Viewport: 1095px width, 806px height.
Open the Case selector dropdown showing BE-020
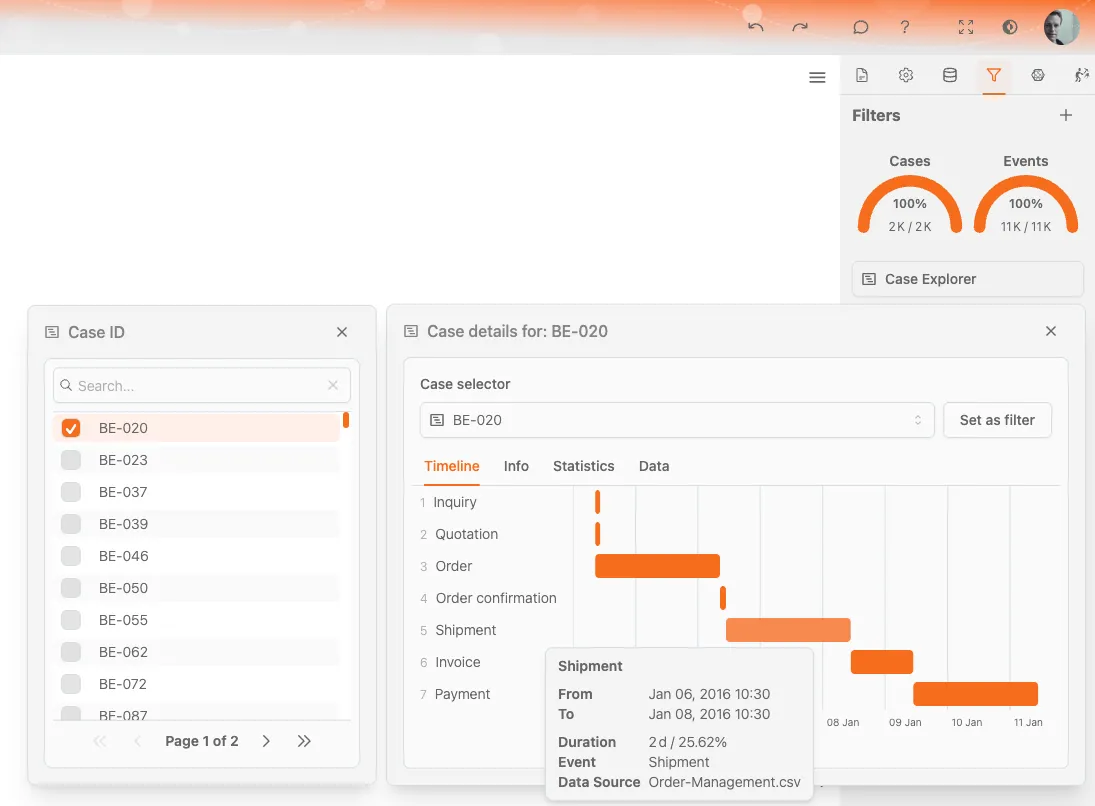(677, 420)
